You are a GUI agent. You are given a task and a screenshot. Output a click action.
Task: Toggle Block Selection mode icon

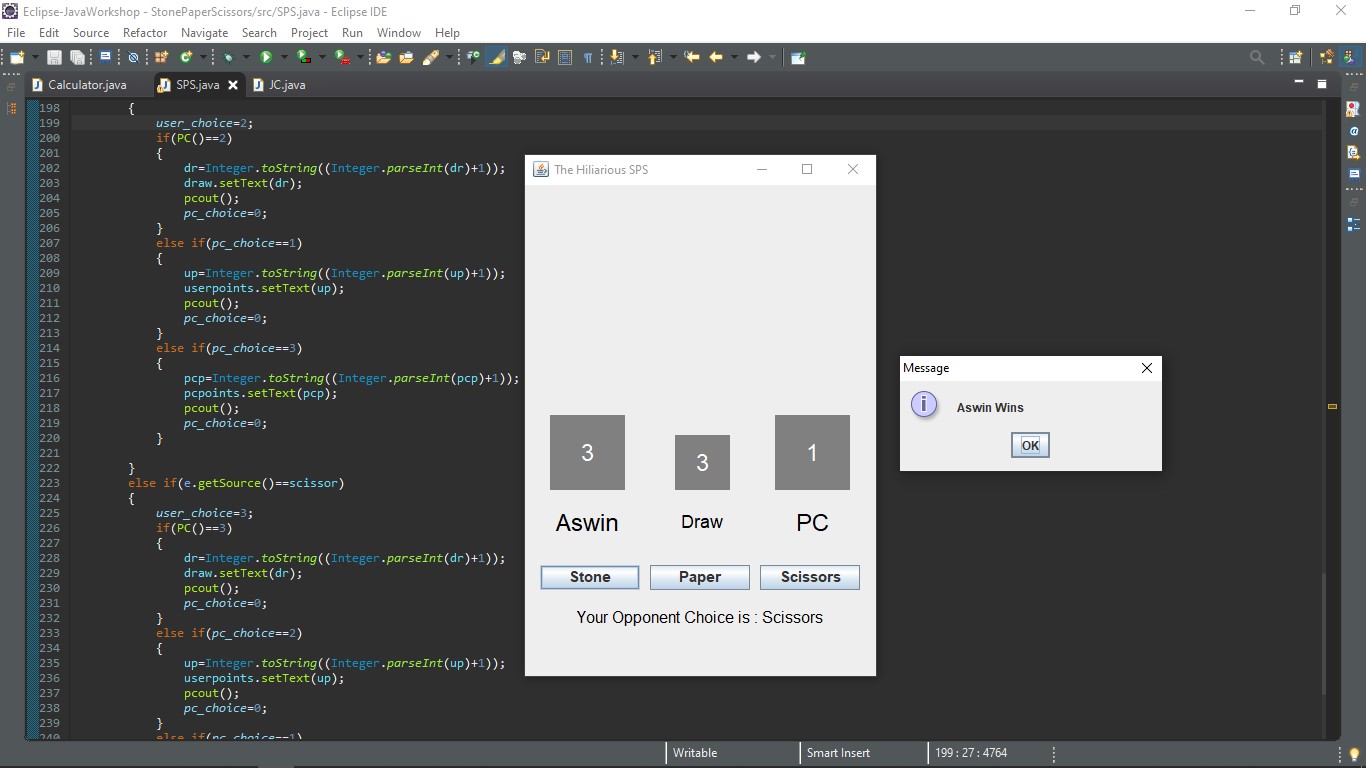click(x=565, y=58)
